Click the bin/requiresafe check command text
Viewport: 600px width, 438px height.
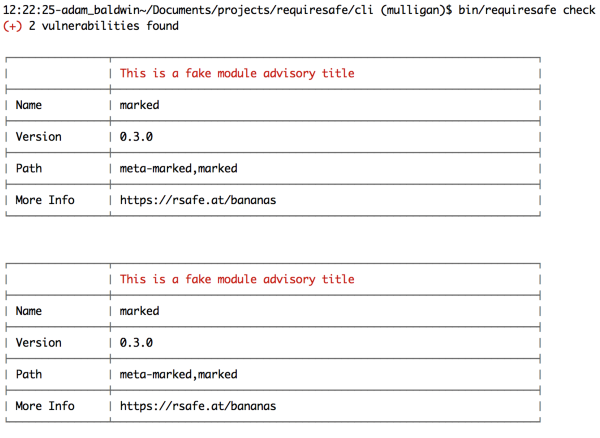pos(527,10)
